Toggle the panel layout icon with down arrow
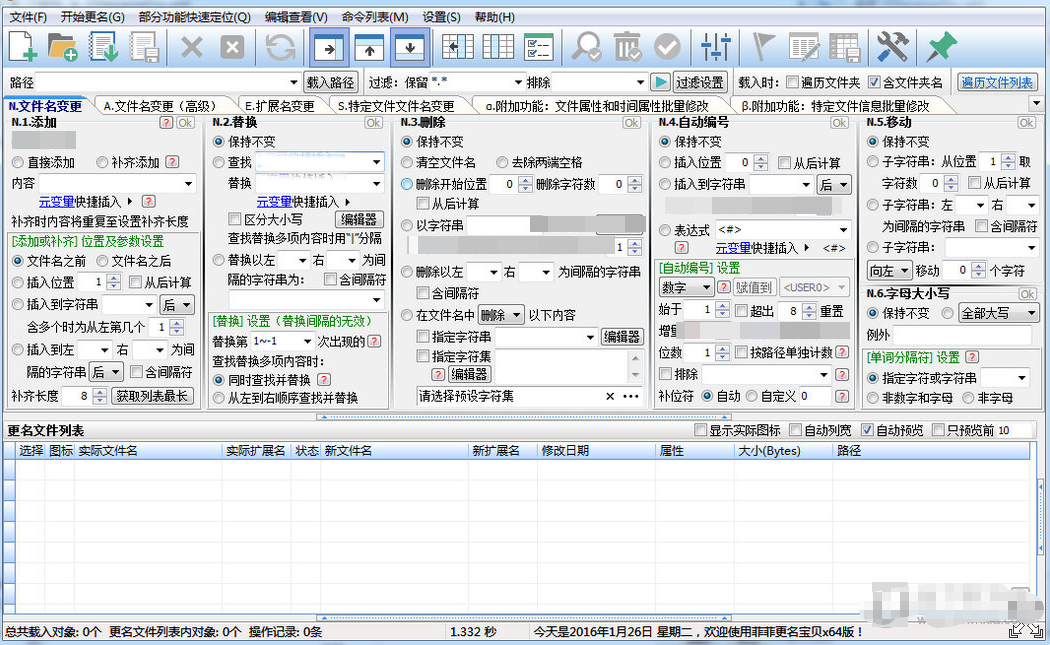The height and width of the screenshot is (645, 1050). click(x=410, y=48)
